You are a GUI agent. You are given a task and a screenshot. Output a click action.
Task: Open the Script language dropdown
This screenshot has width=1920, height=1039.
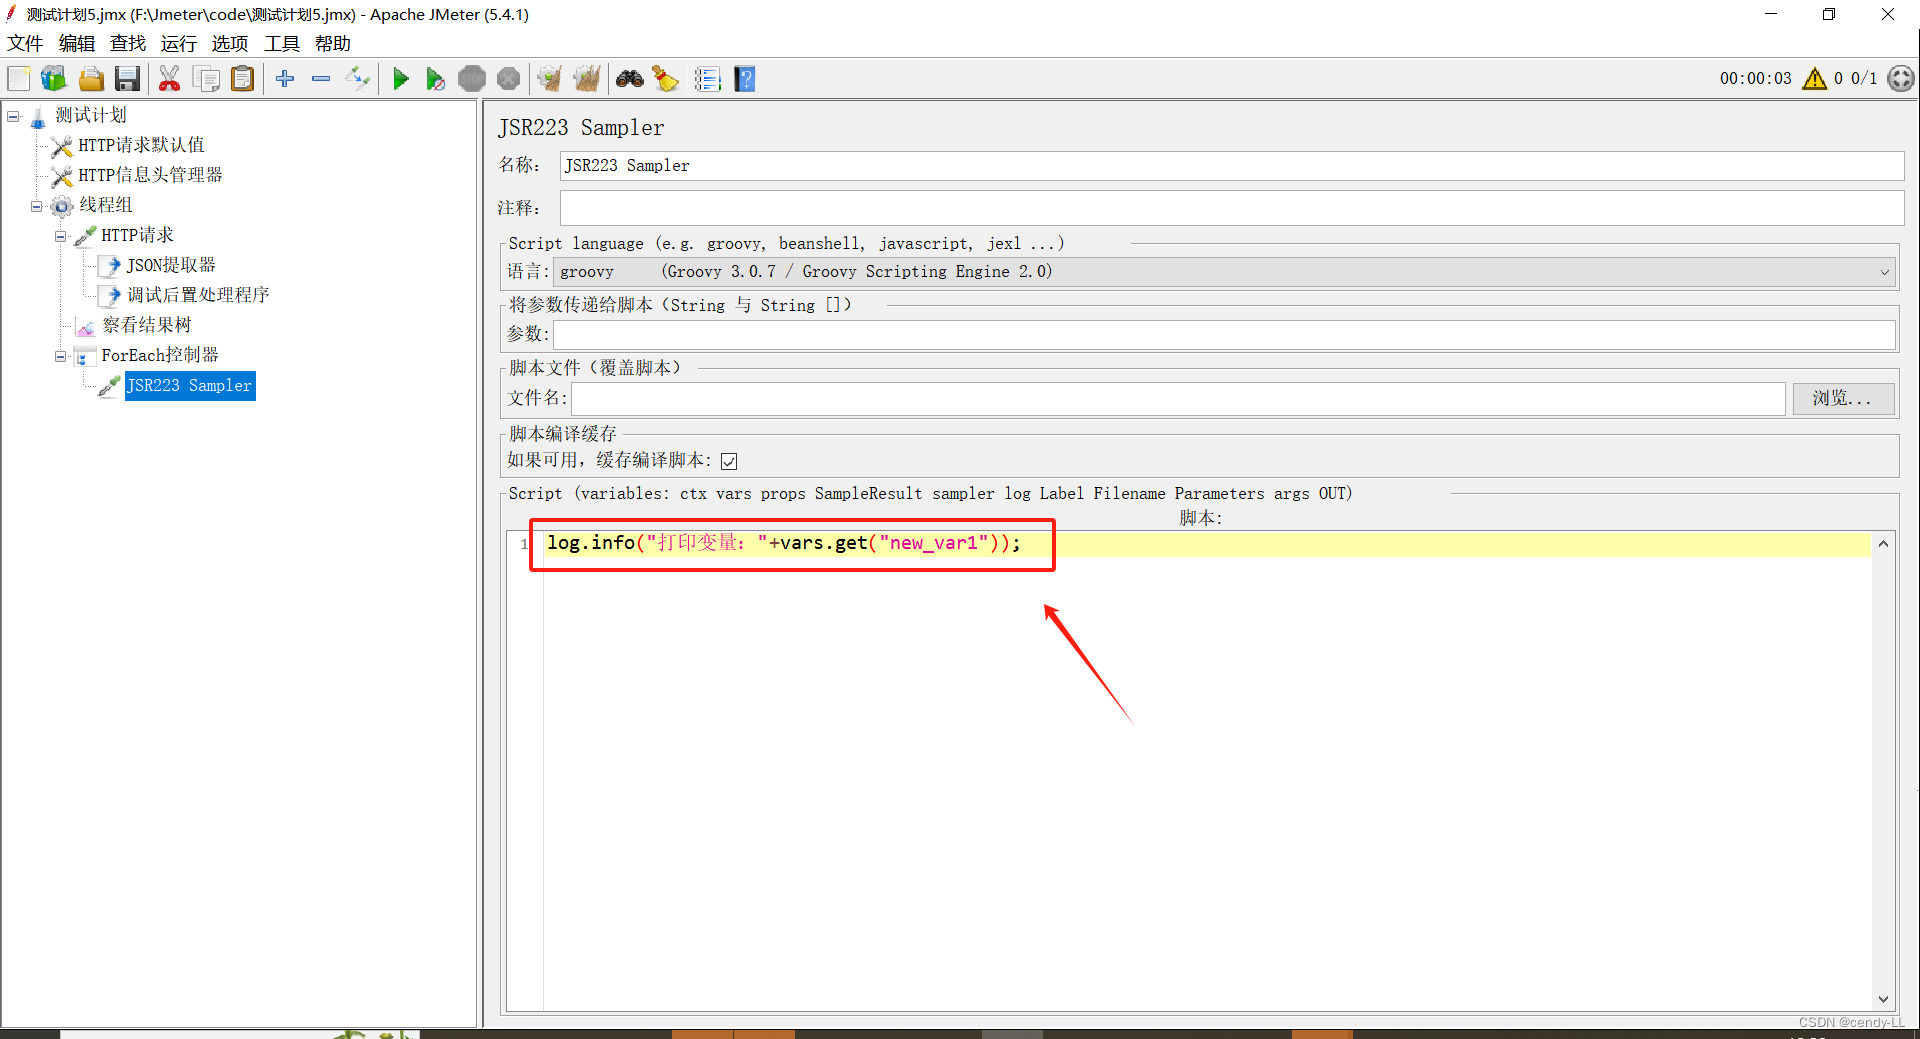(x=1884, y=271)
